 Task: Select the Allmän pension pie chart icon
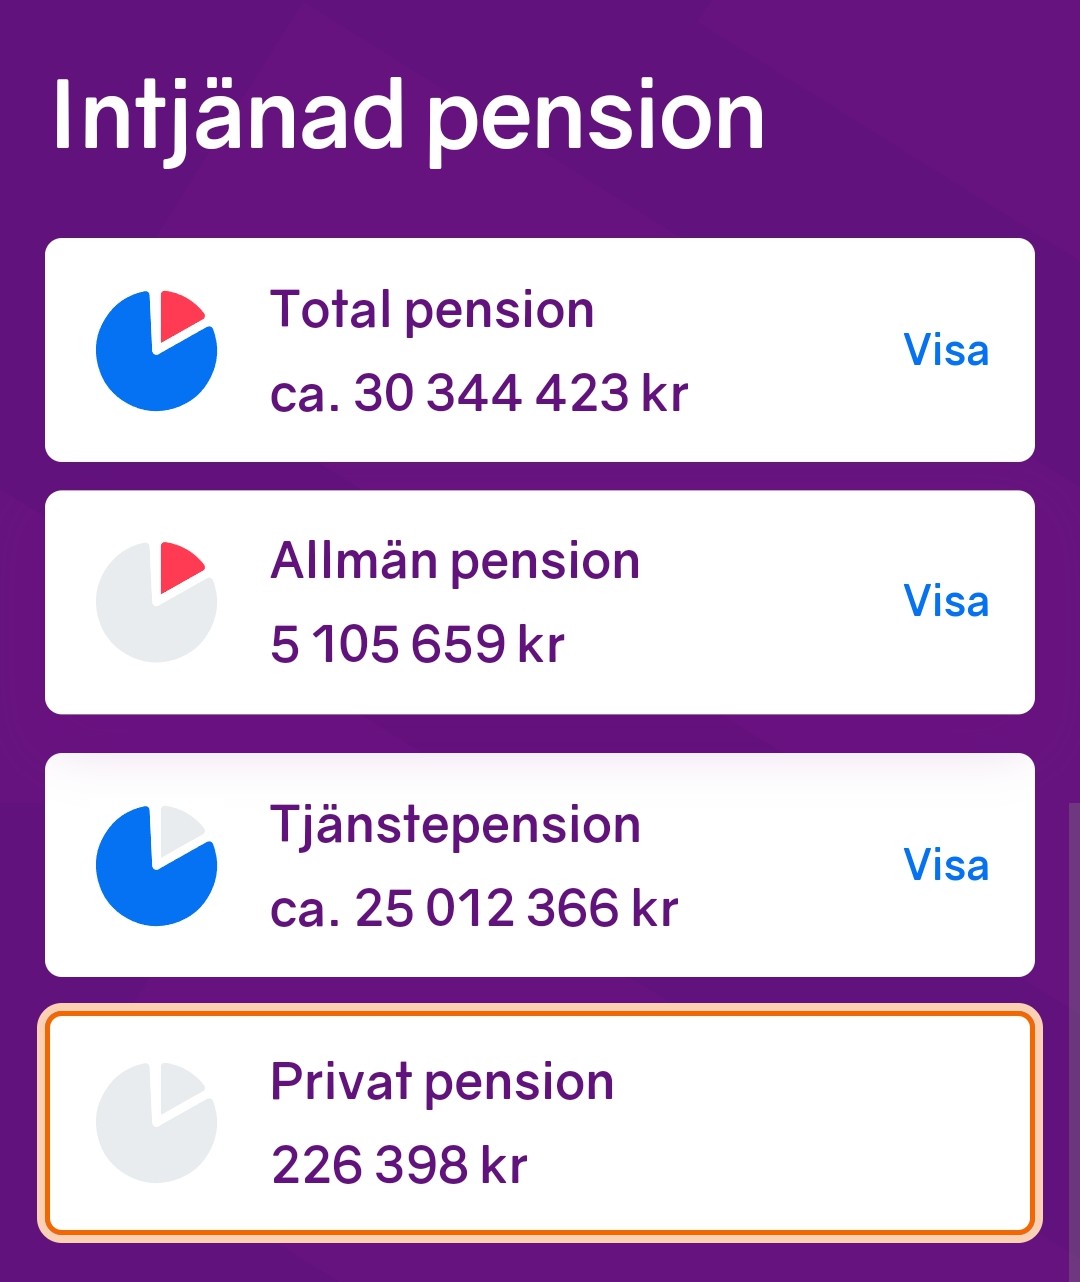click(x=156, y=600)
